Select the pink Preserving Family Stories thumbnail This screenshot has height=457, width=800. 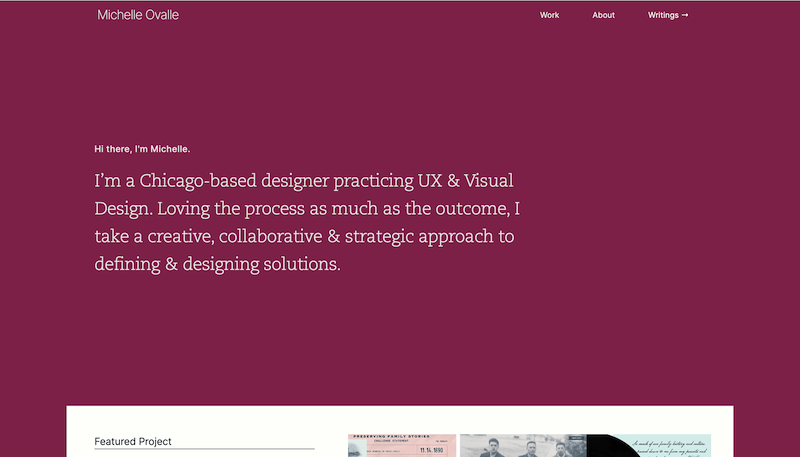(x=402, y=446)
